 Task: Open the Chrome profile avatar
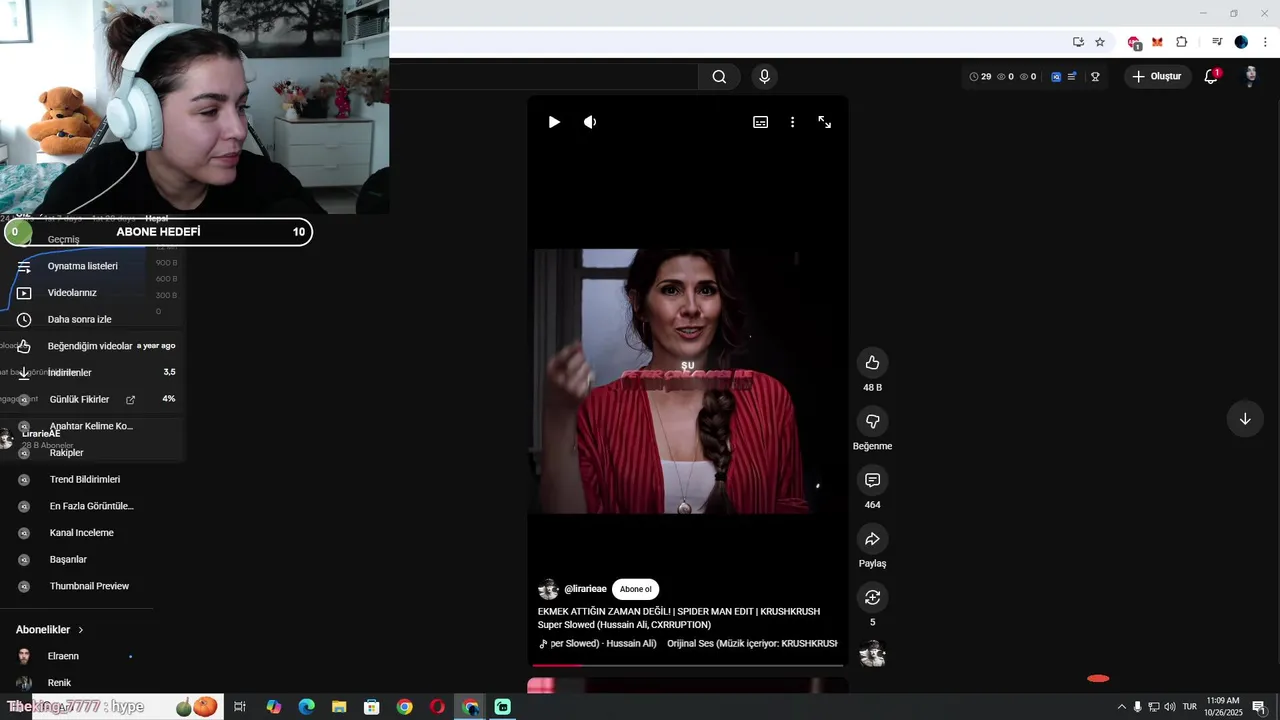click(x=1241, y=42)
